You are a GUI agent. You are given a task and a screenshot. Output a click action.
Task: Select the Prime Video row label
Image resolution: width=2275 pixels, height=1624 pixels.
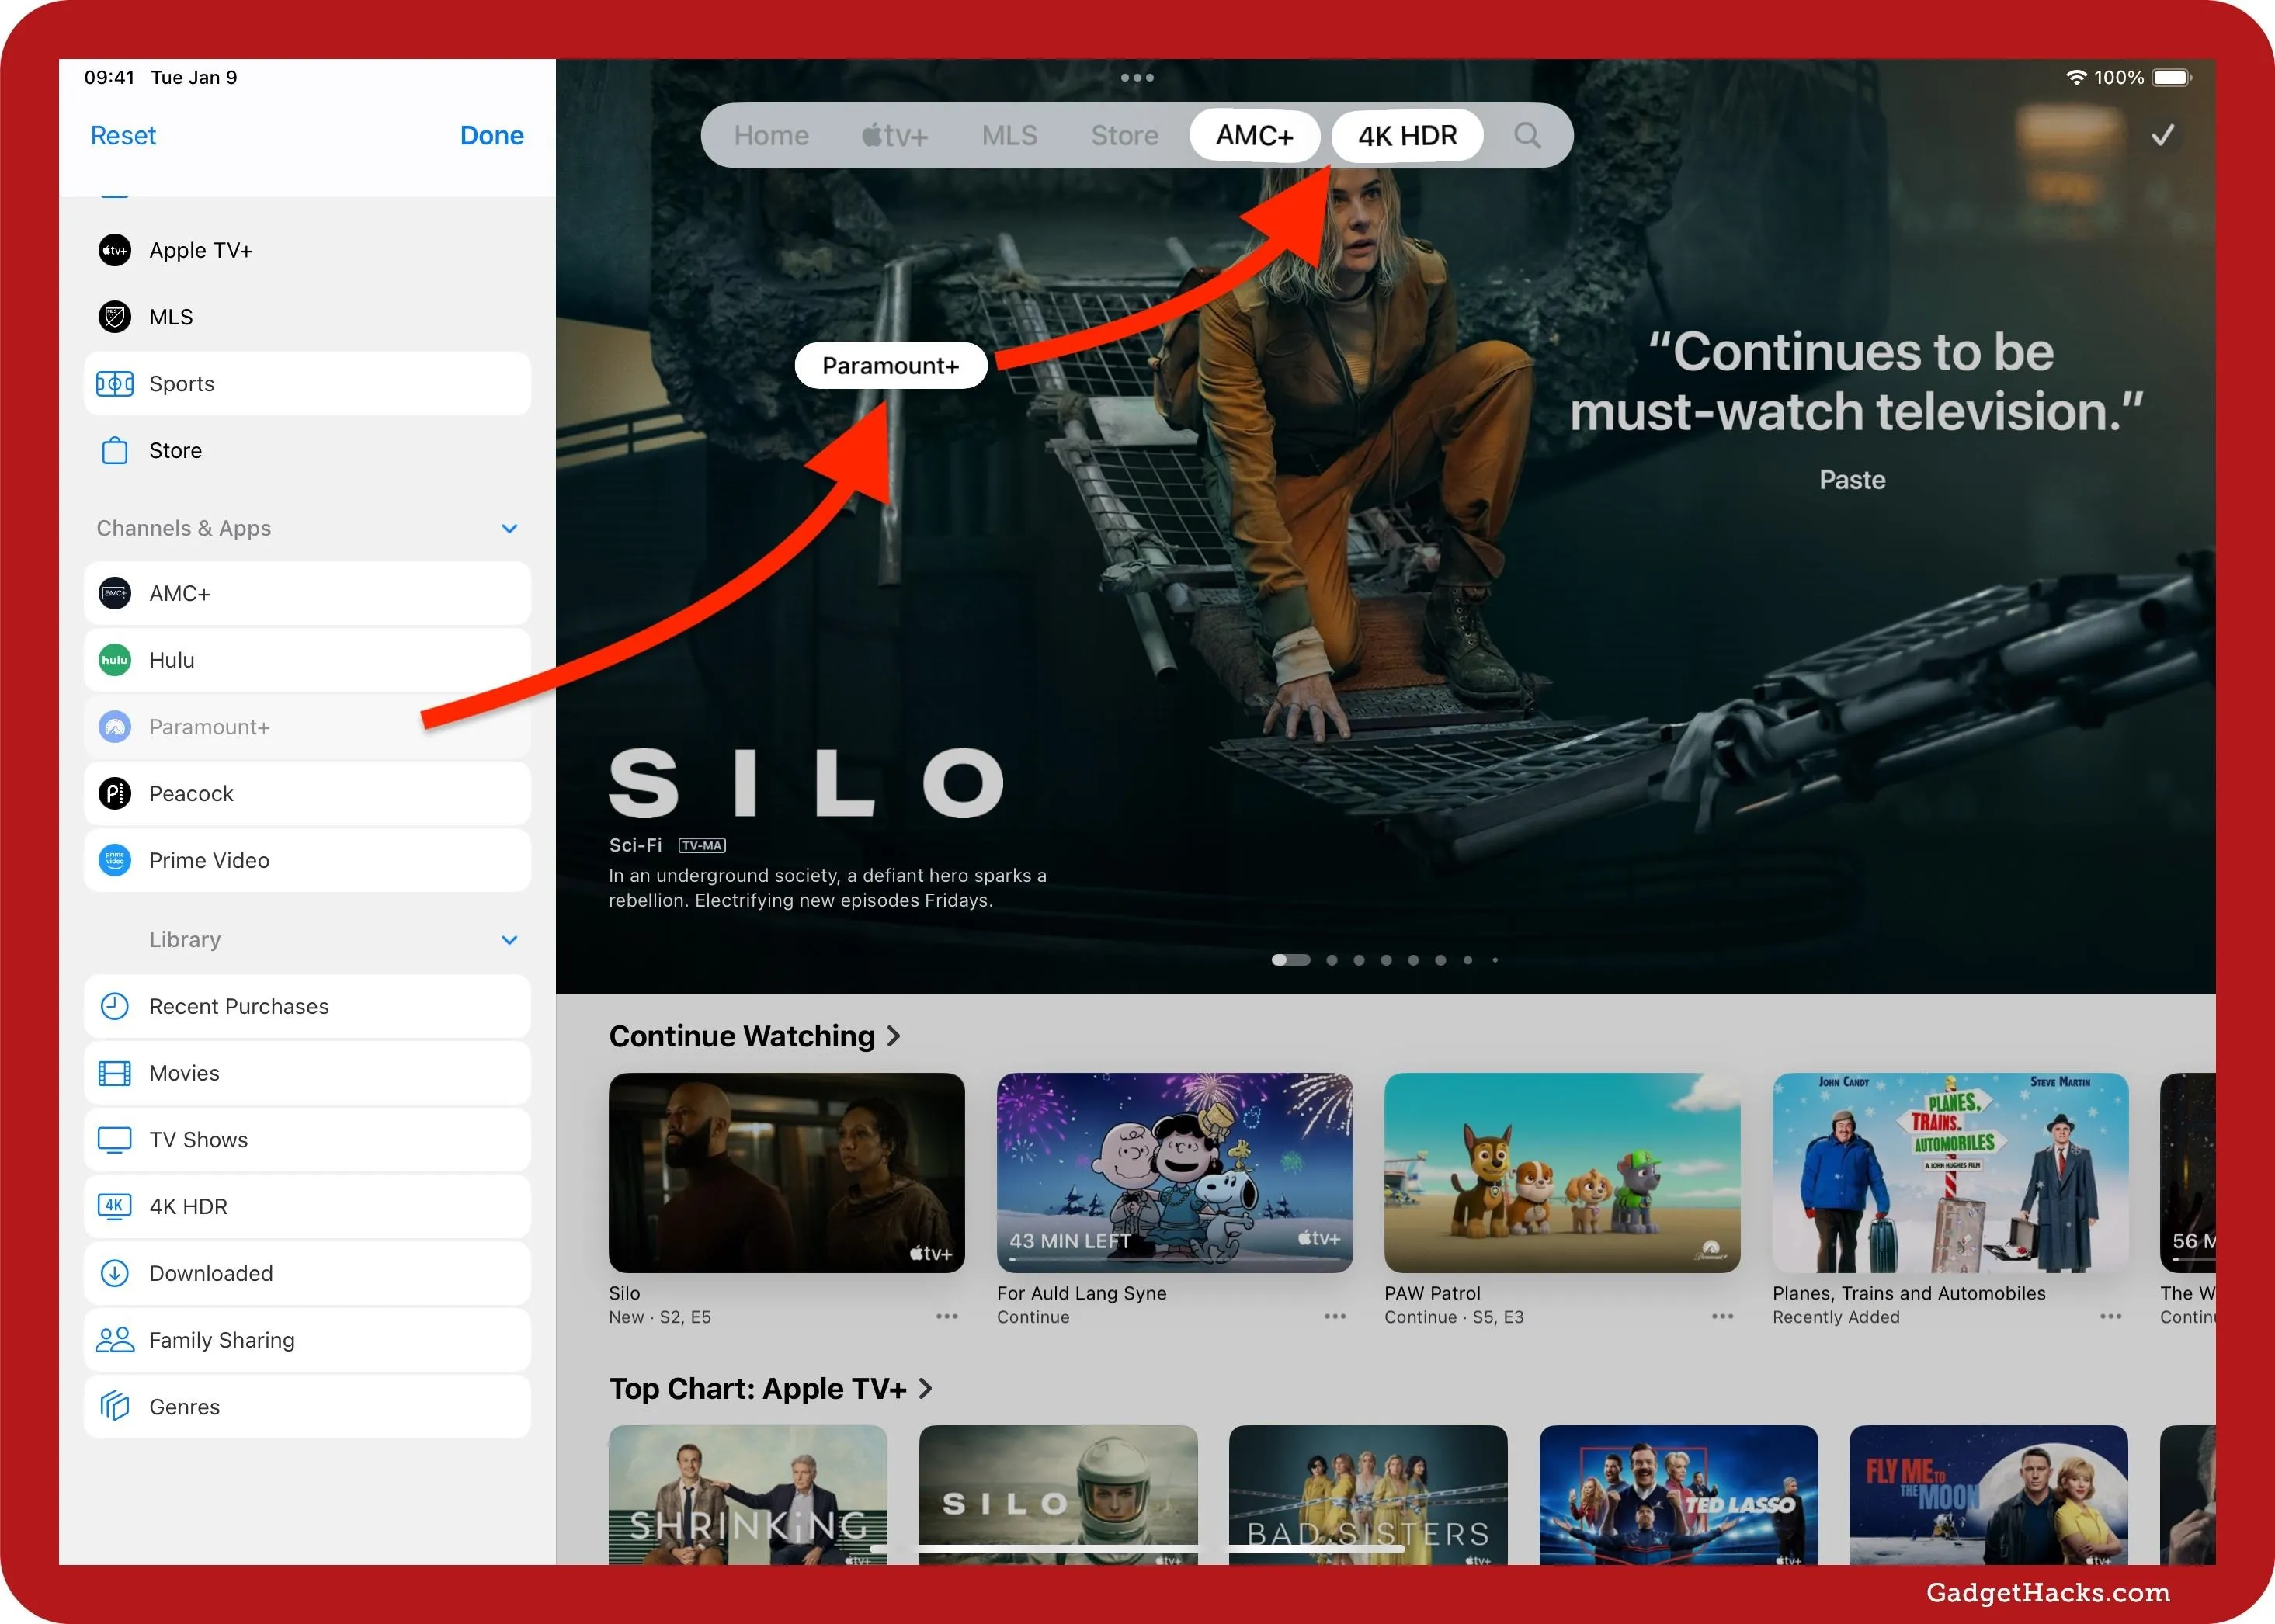tap(209, 861)
